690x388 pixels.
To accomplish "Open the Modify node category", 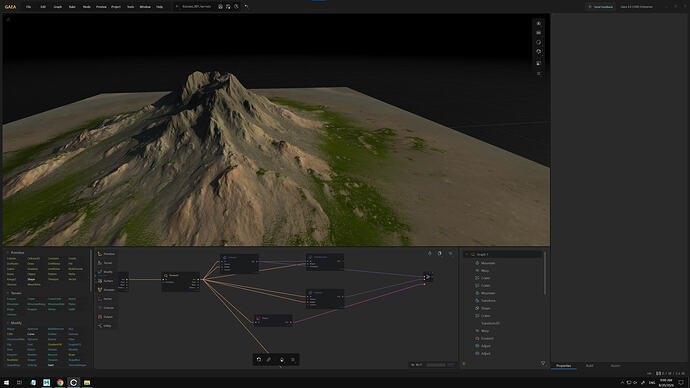I will click(106, 272).
